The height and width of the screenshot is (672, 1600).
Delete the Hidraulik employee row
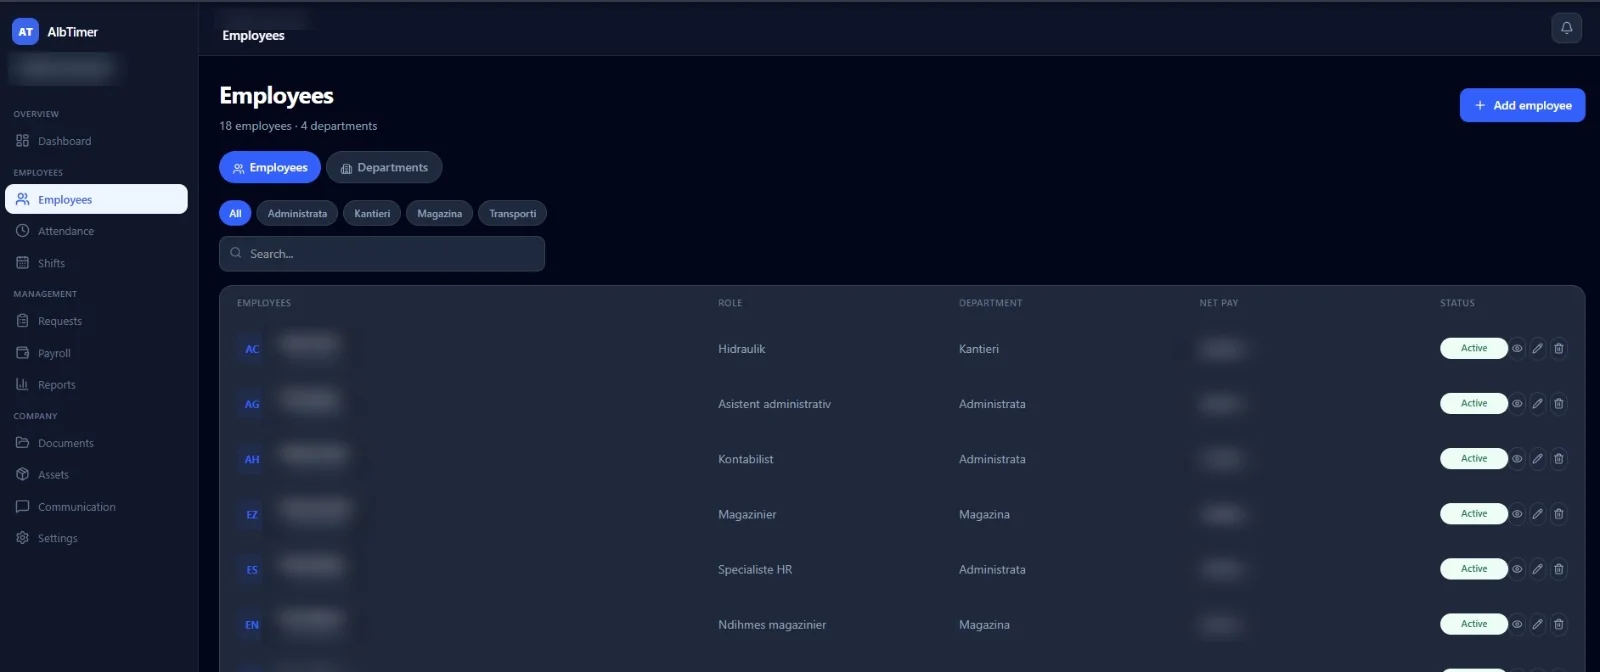1559,349
